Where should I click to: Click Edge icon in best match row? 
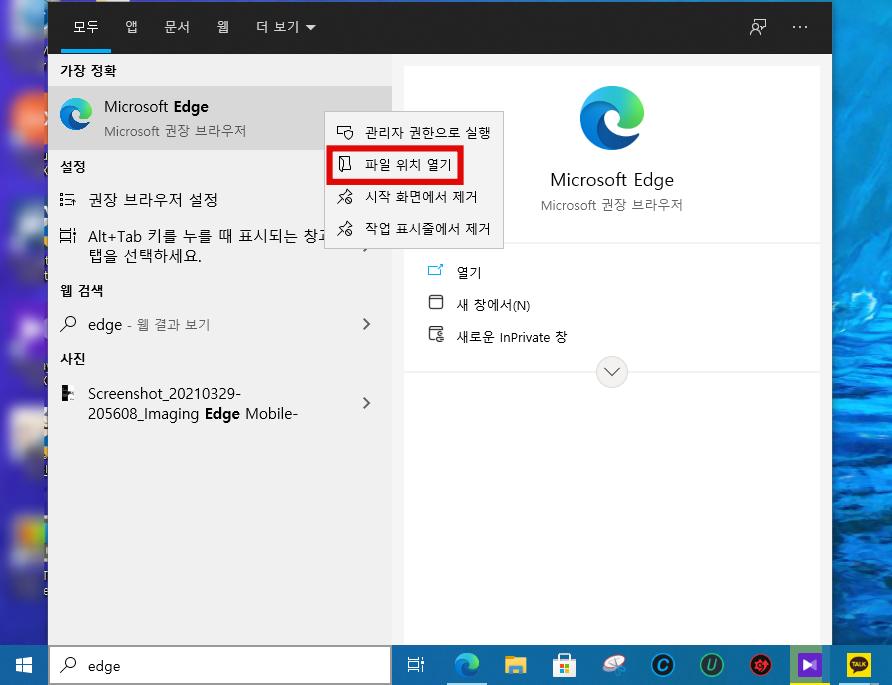tap(76, 114)
